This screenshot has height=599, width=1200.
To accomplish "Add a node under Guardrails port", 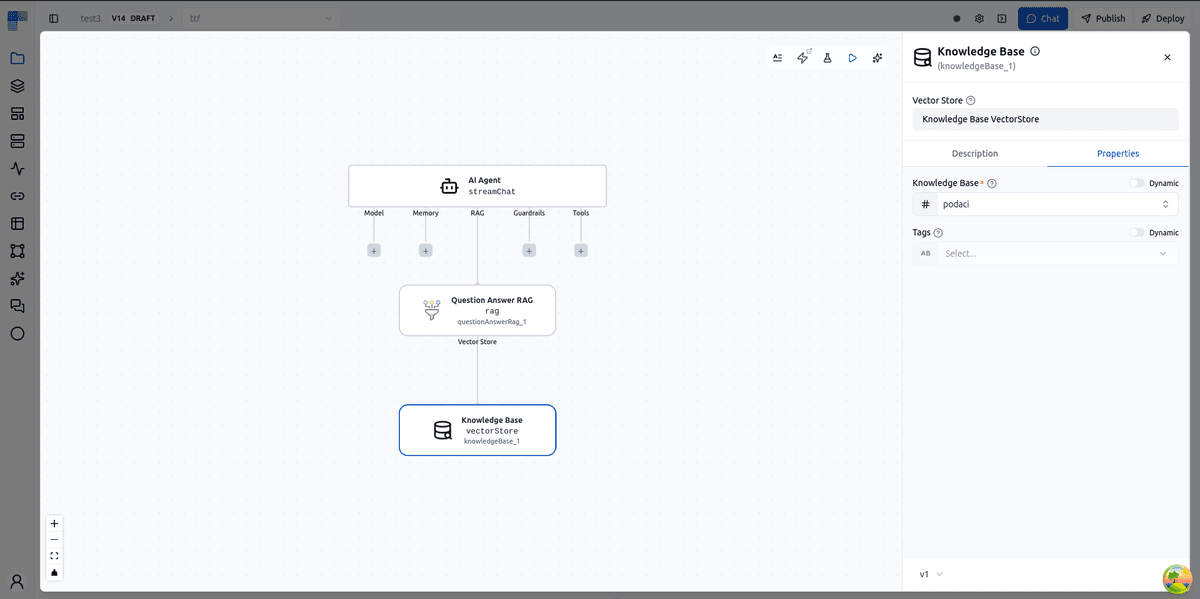I will pos(529,250).
